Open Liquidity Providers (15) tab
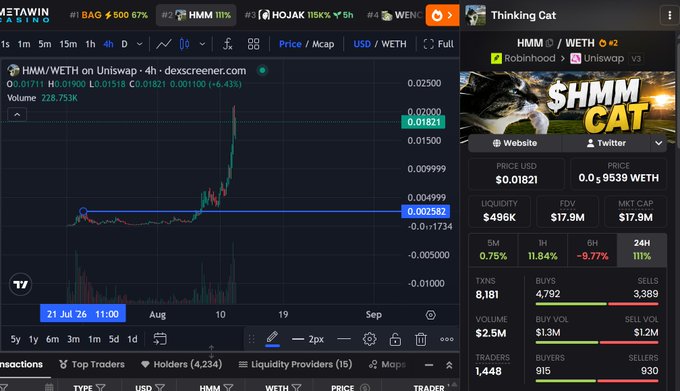The image size is (680, 391). (295, 364)
